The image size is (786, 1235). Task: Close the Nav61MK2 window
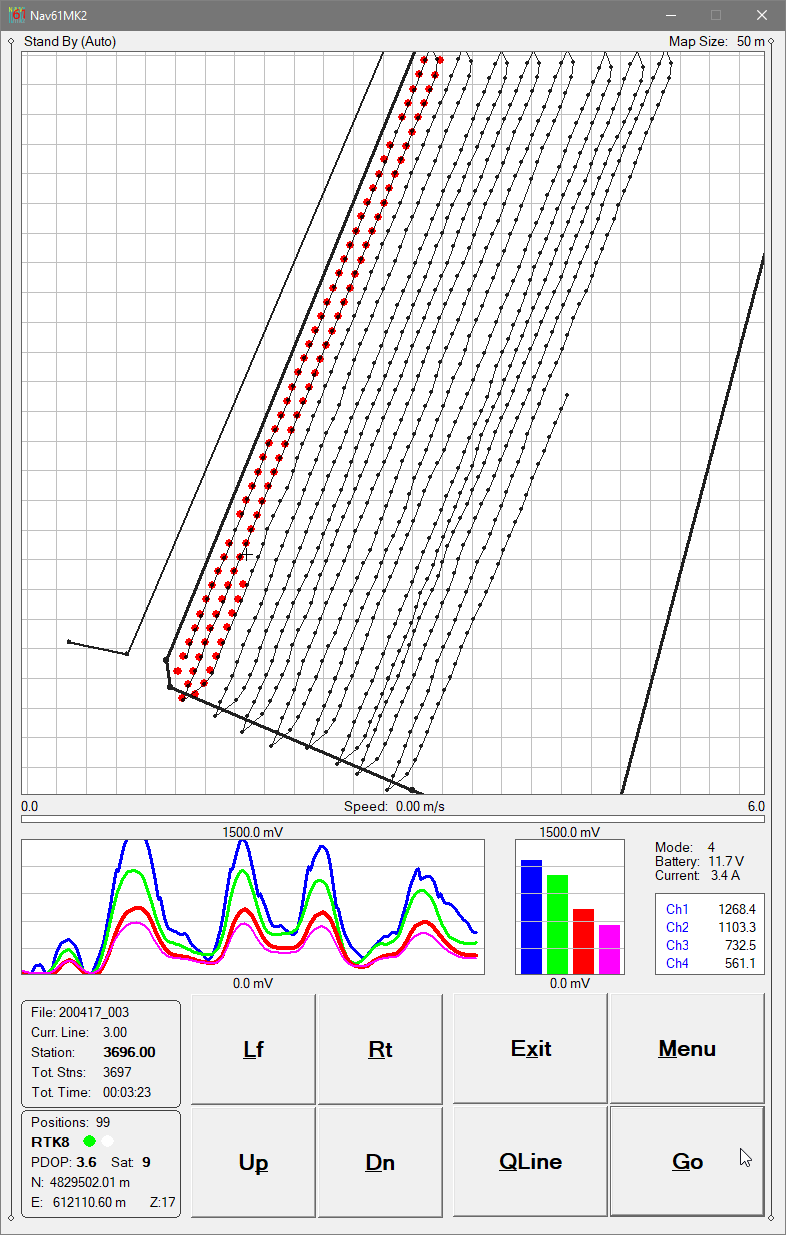coord(762,15)
